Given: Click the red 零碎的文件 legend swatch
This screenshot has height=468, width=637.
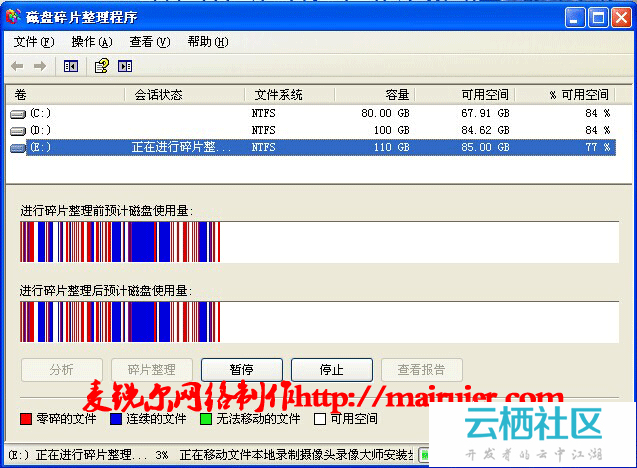Looking at the screenshot, I should (x=26, y=419).
